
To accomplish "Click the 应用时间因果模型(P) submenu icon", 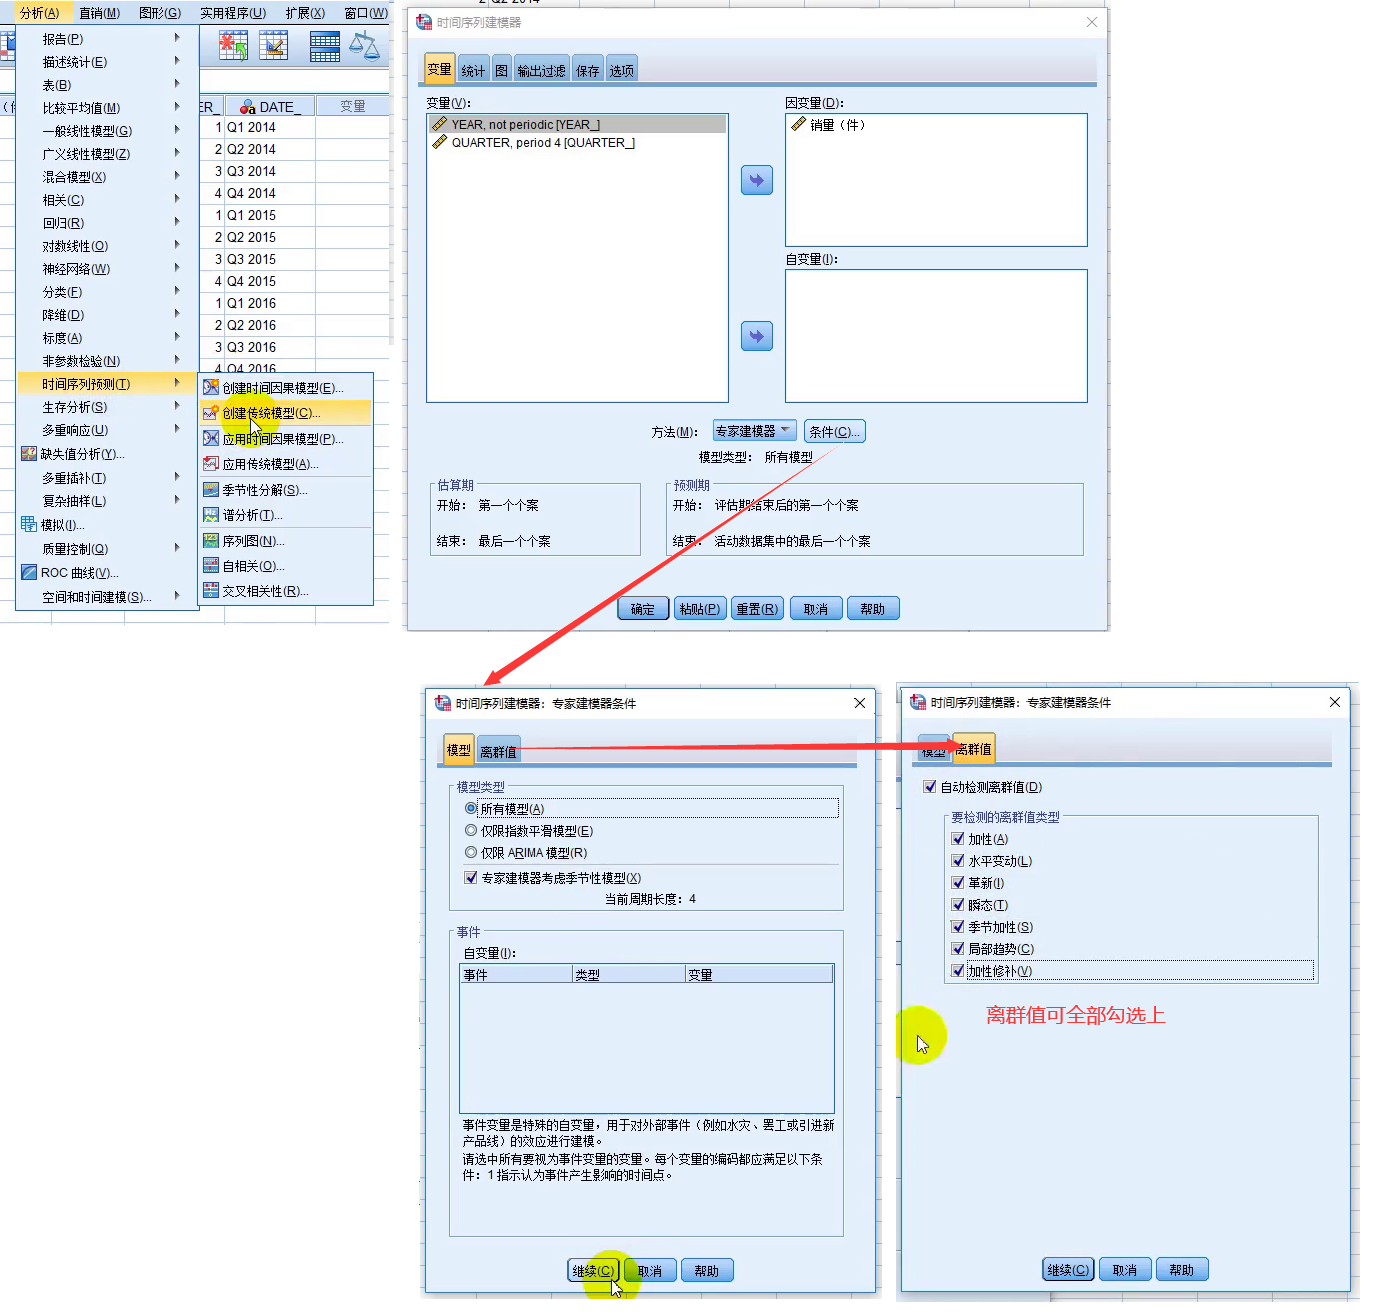I will pyautogui.click(x=211, y=438).
